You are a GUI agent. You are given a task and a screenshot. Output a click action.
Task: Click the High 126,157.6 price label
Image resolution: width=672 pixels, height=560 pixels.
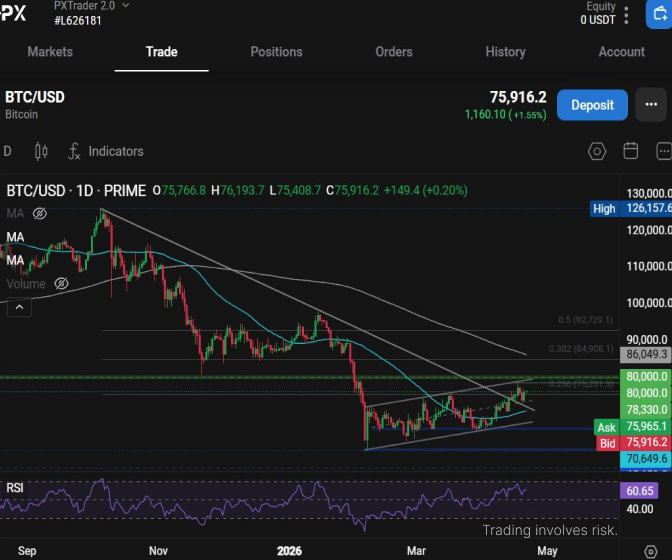[631, 209]
